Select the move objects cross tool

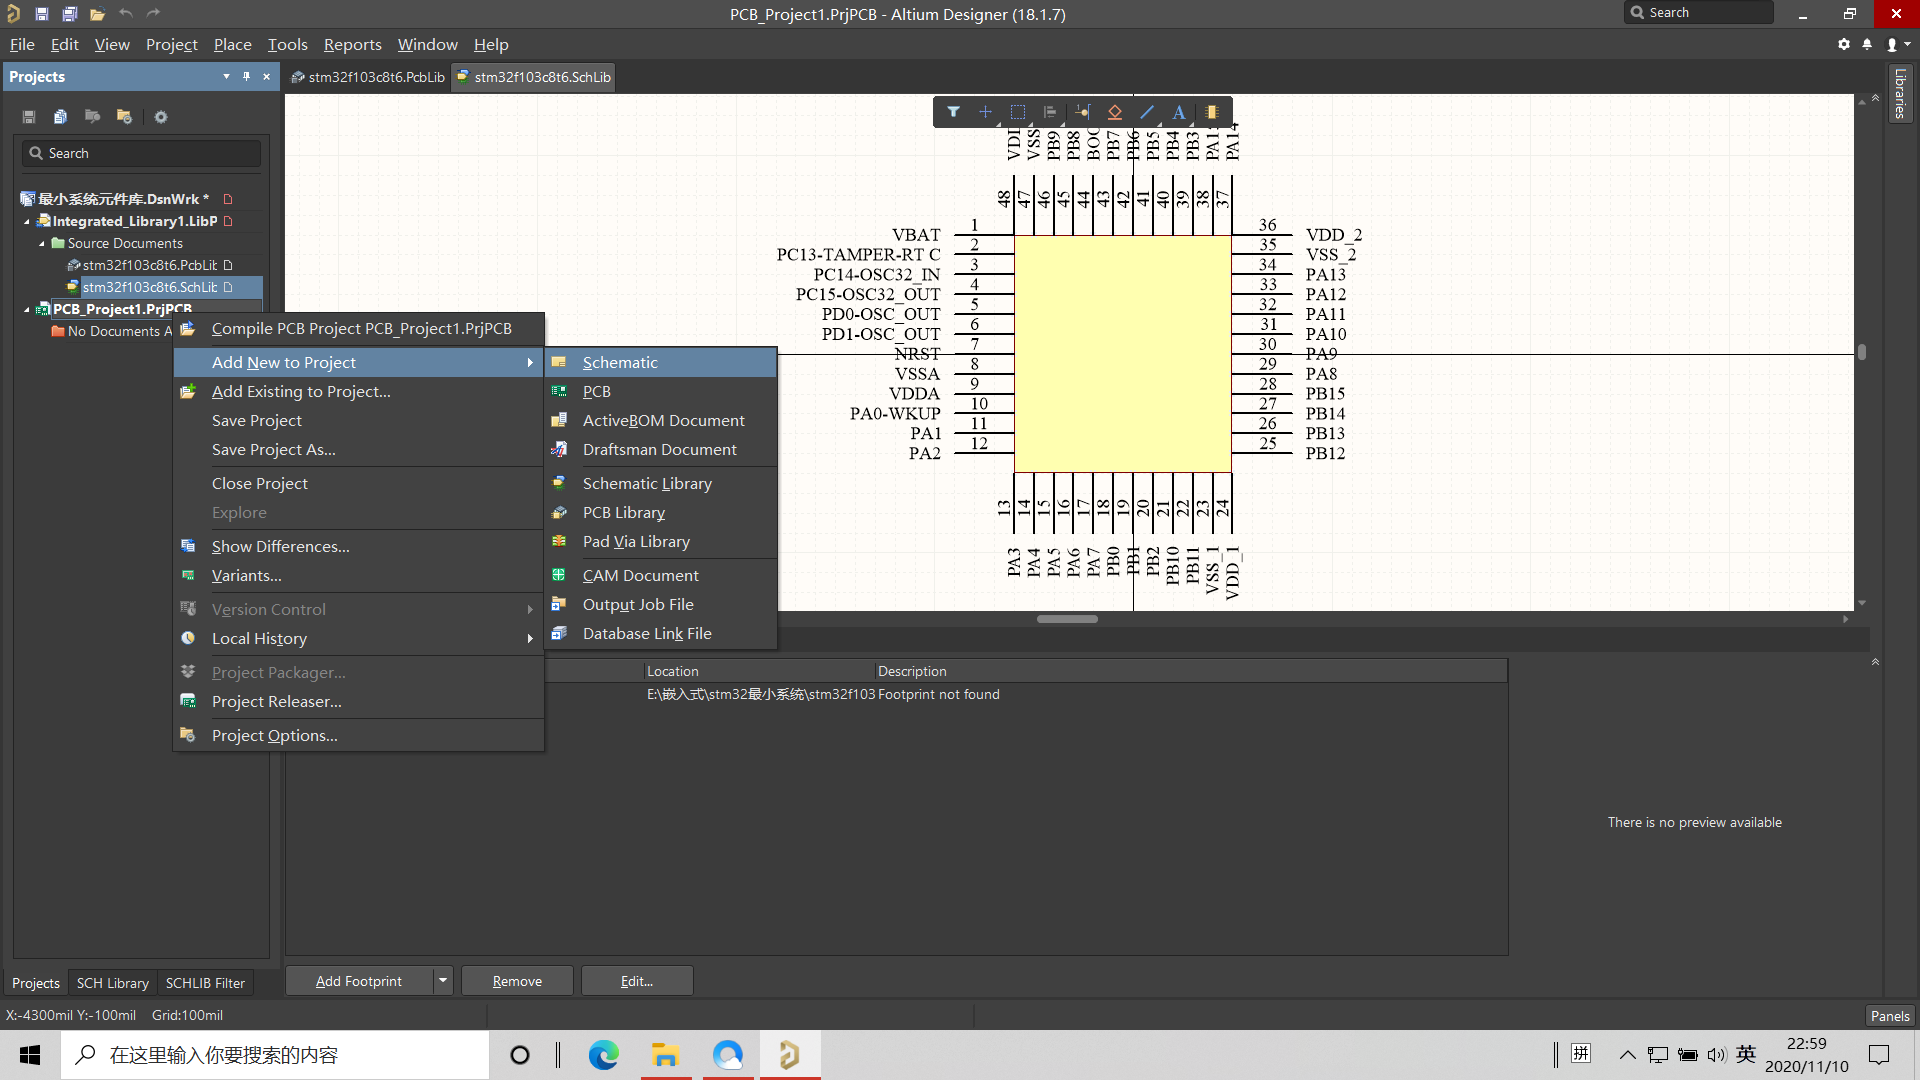click(986, 112)
